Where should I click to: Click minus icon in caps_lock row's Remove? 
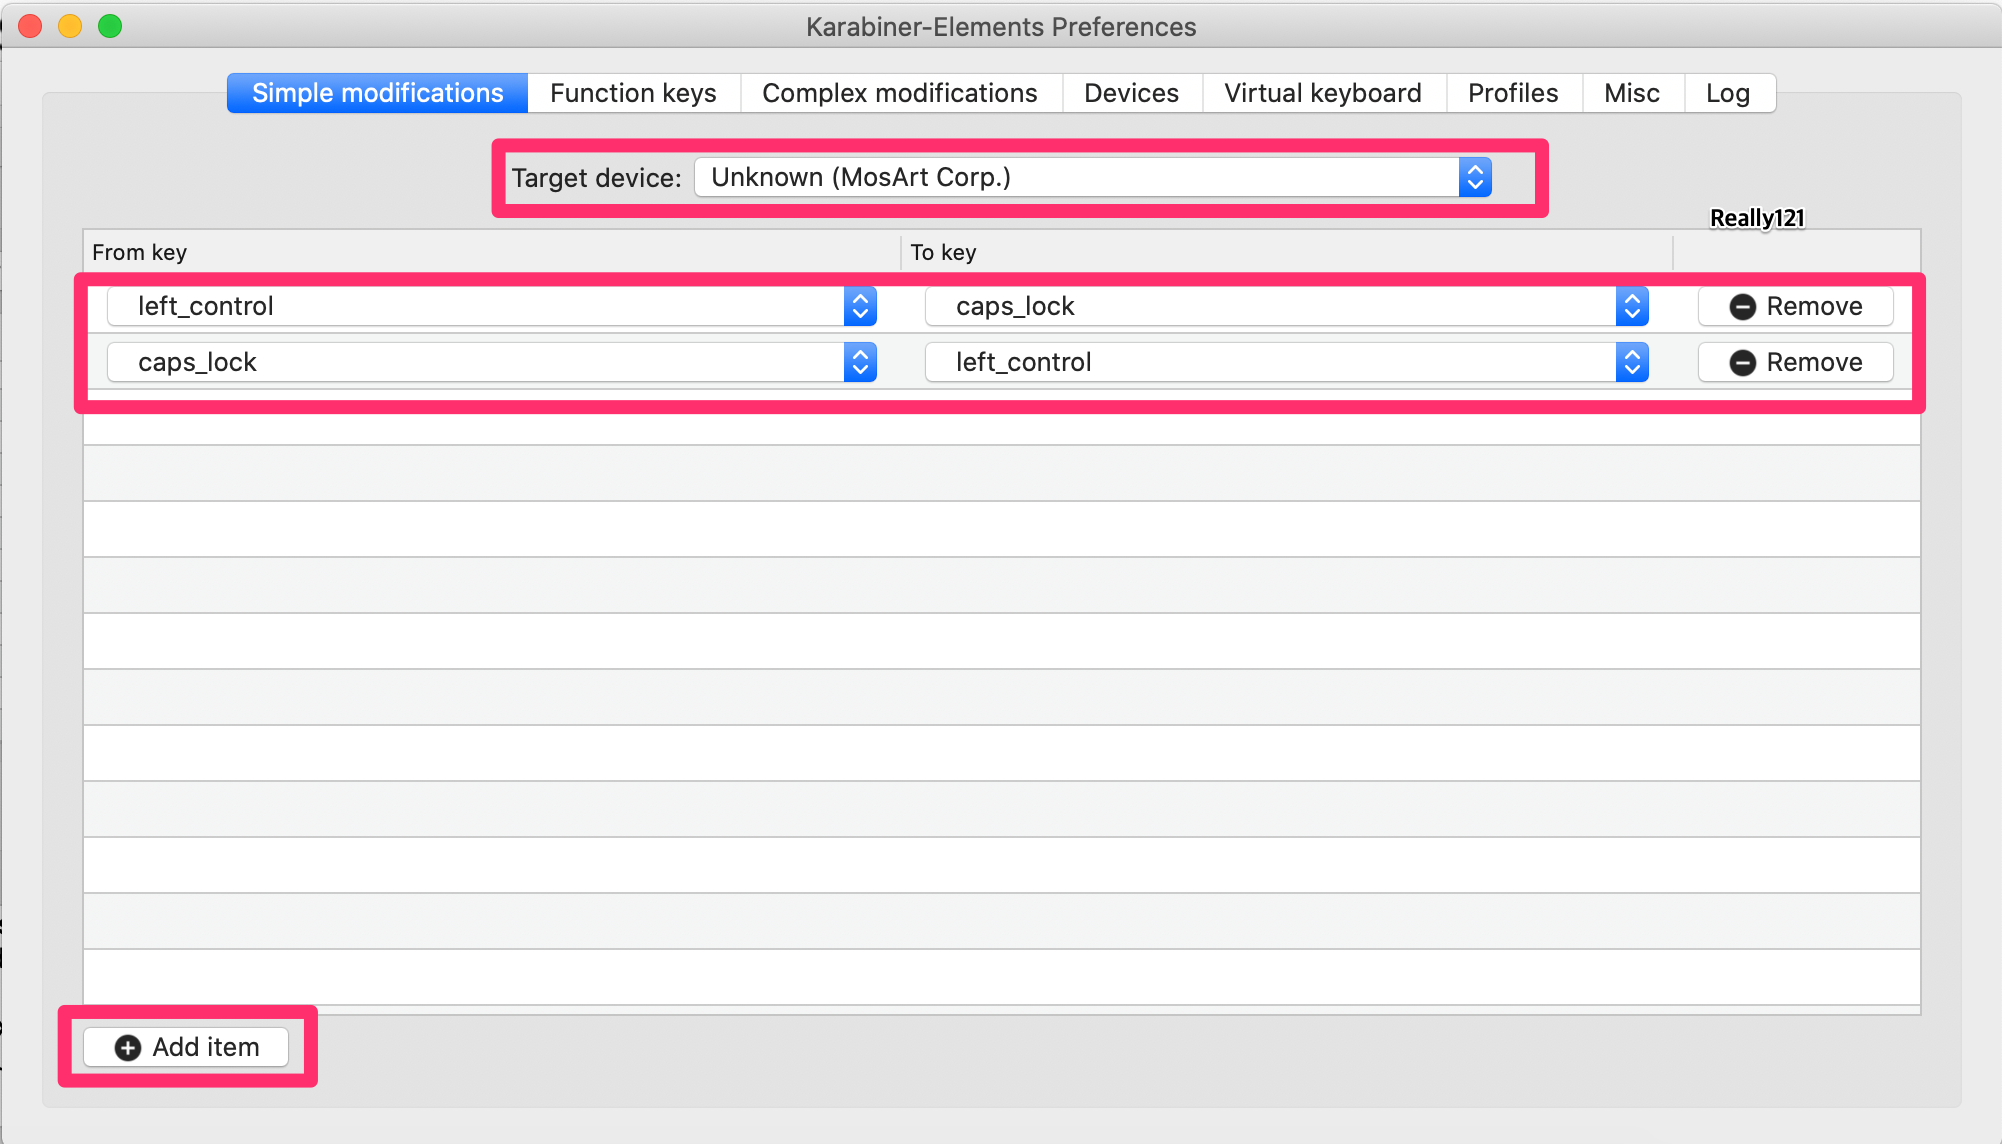point(1743,363)
